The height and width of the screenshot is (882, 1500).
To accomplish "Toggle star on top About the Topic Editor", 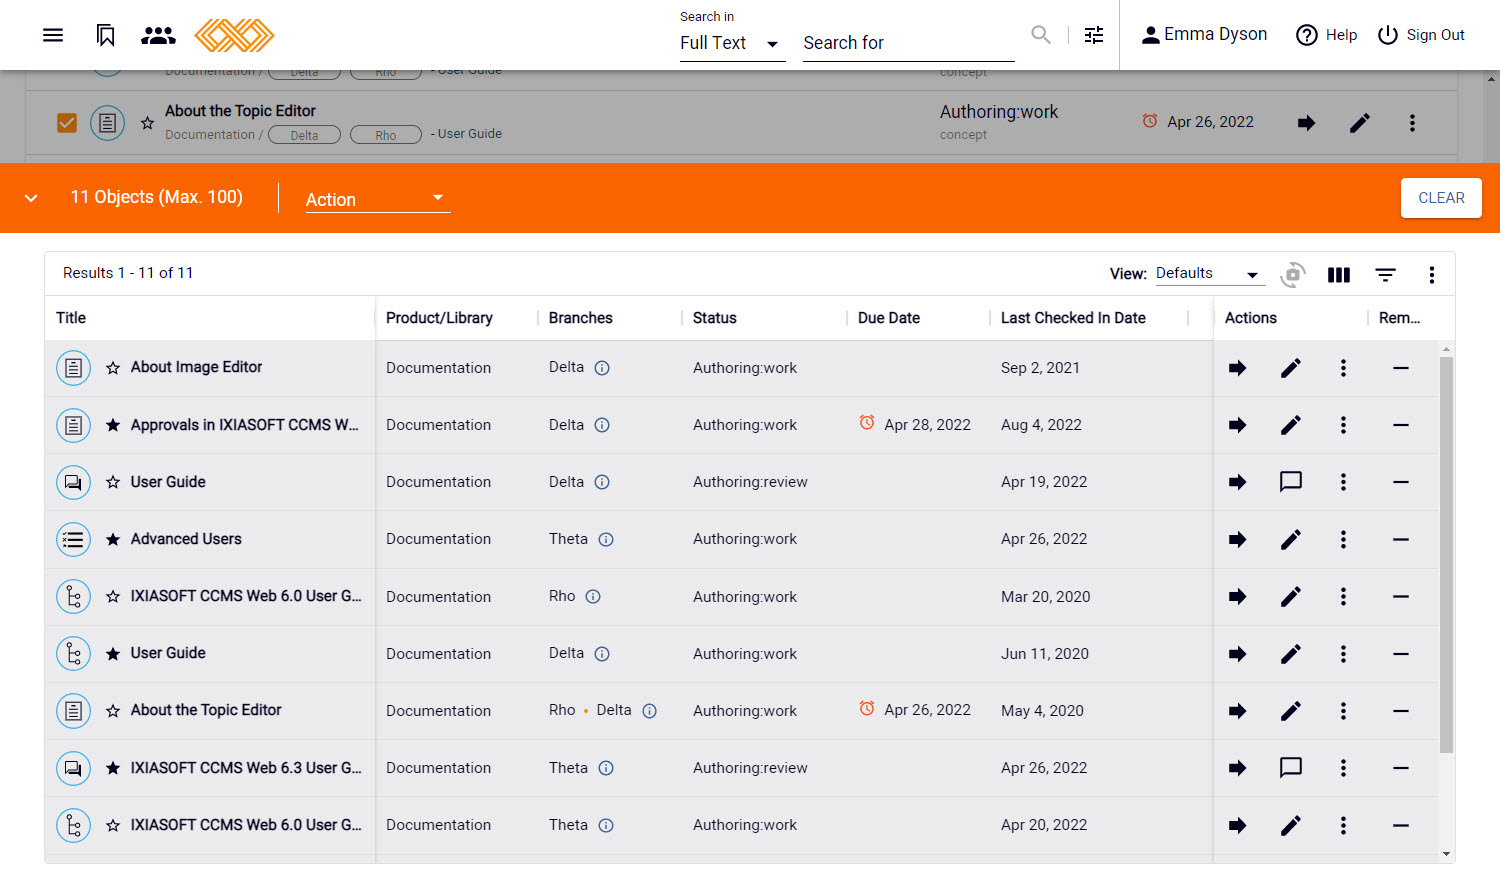I will (147, 123).
